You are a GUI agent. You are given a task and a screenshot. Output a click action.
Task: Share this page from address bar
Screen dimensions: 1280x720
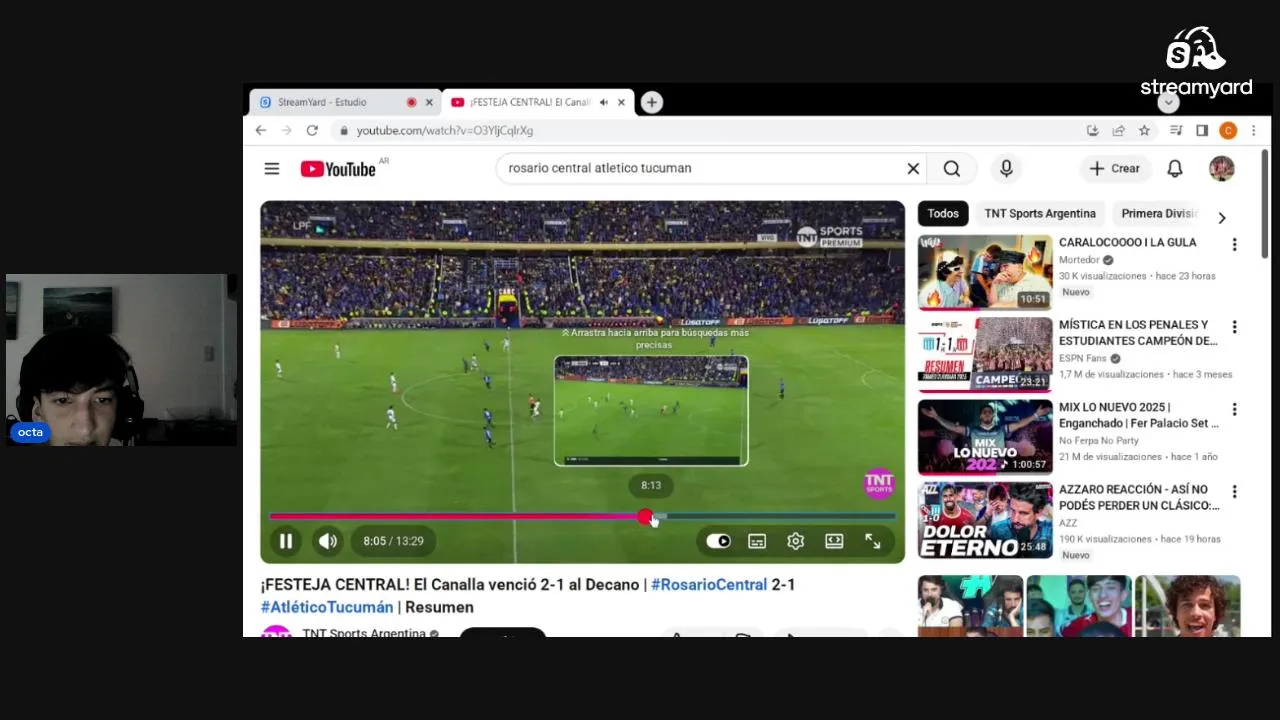(x=1119, y=131)
